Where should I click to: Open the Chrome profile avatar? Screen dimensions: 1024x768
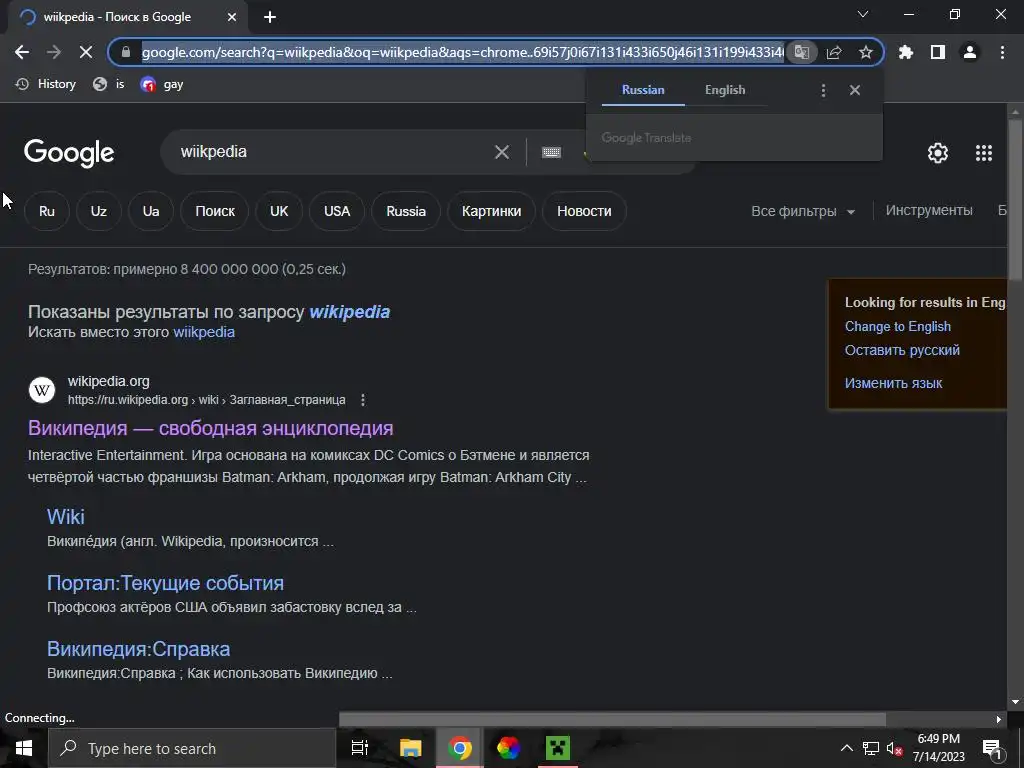(970, 52)
